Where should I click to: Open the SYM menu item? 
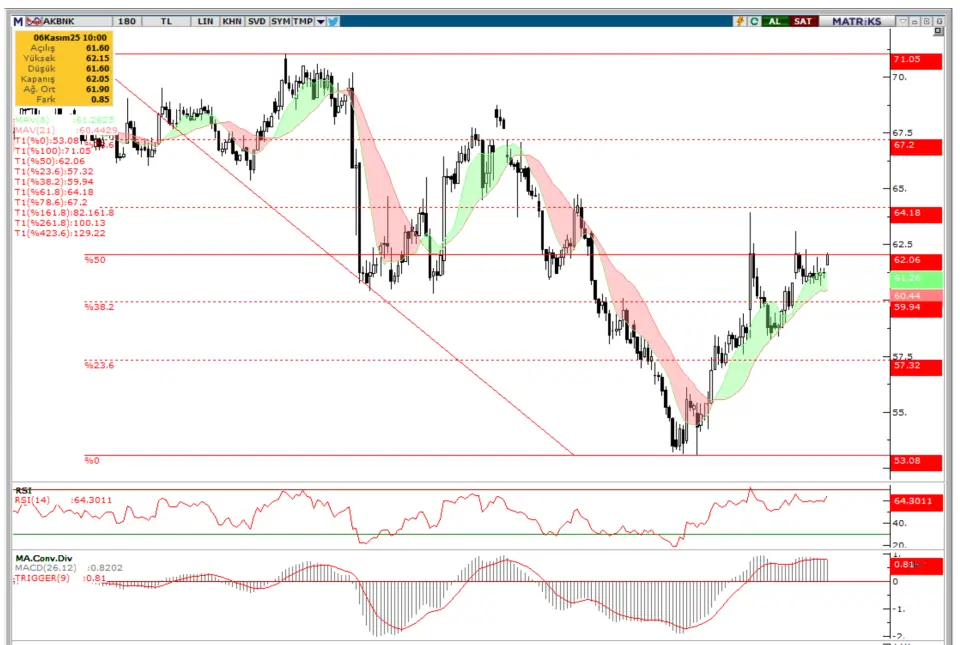(281, 21)
